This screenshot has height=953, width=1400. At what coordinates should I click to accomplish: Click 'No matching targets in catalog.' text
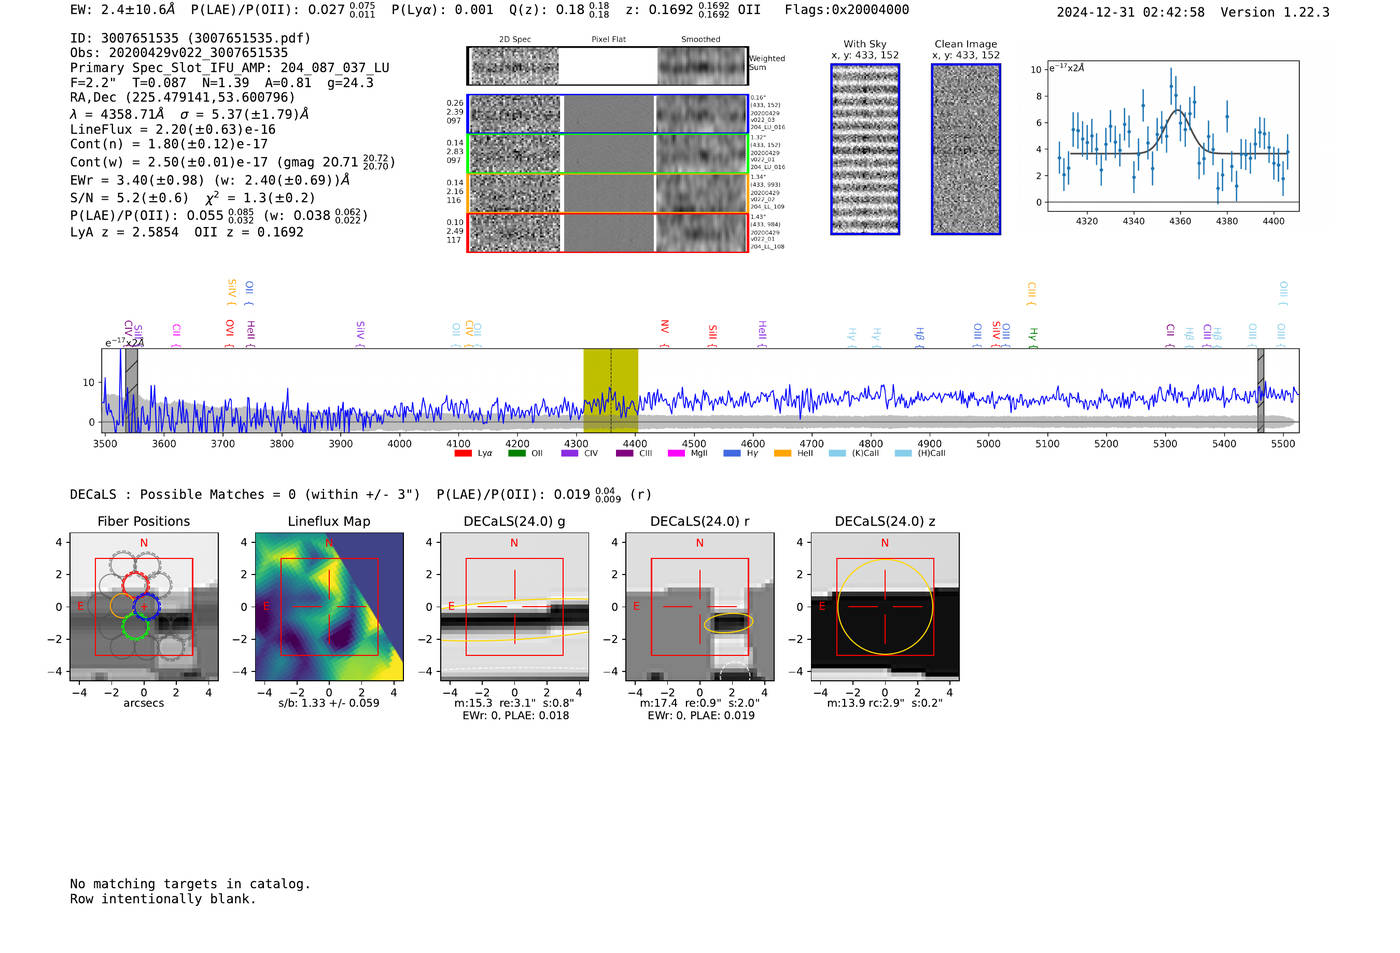pos(190,884)
